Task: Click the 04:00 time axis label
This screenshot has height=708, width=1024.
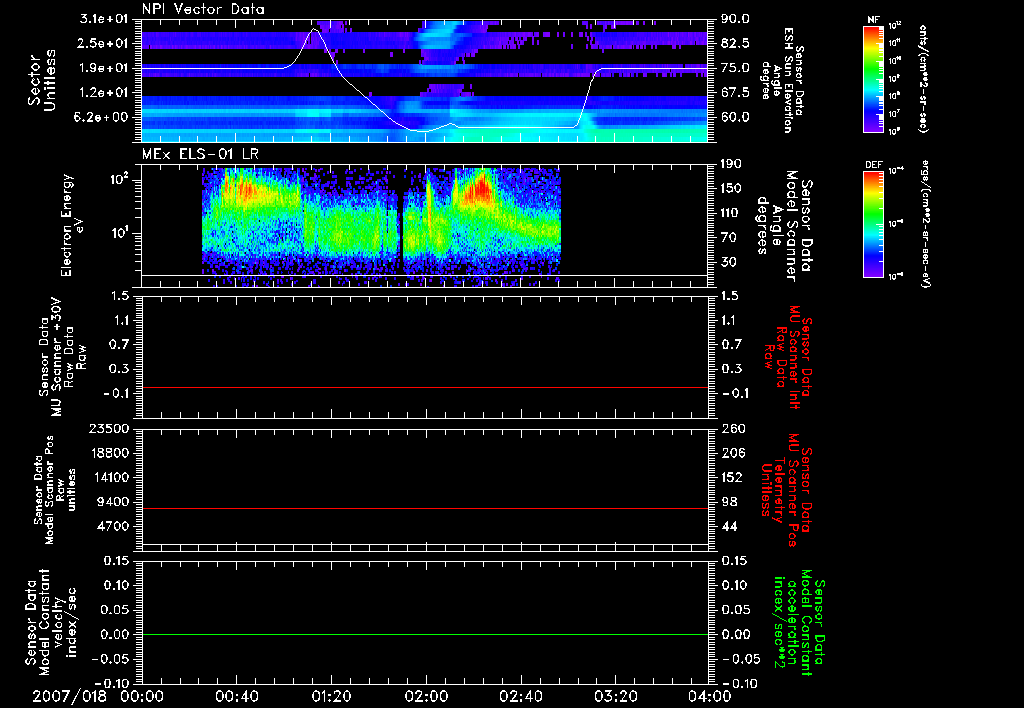Action: point(709,696)
